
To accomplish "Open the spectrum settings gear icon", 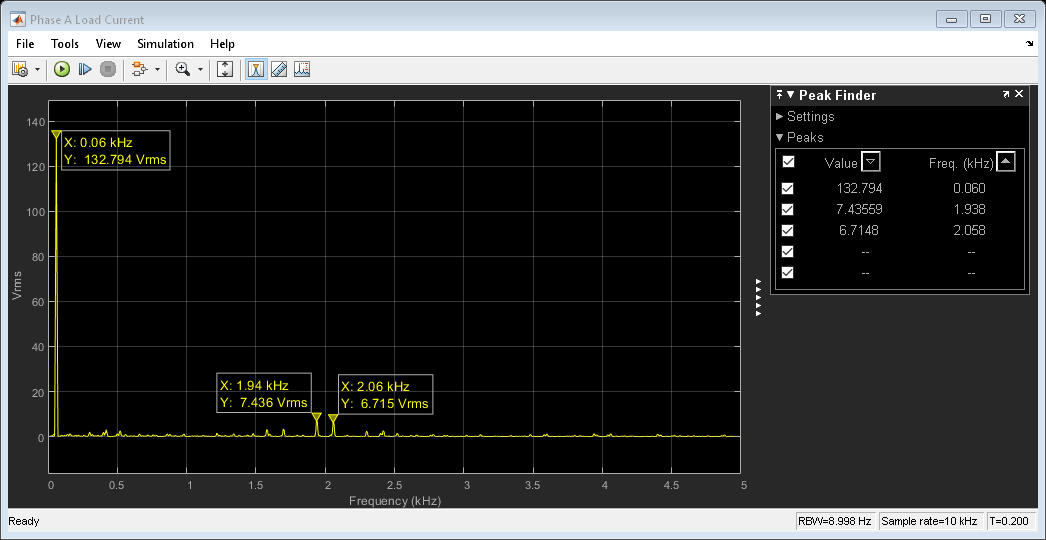I will (x=21, y=69).
